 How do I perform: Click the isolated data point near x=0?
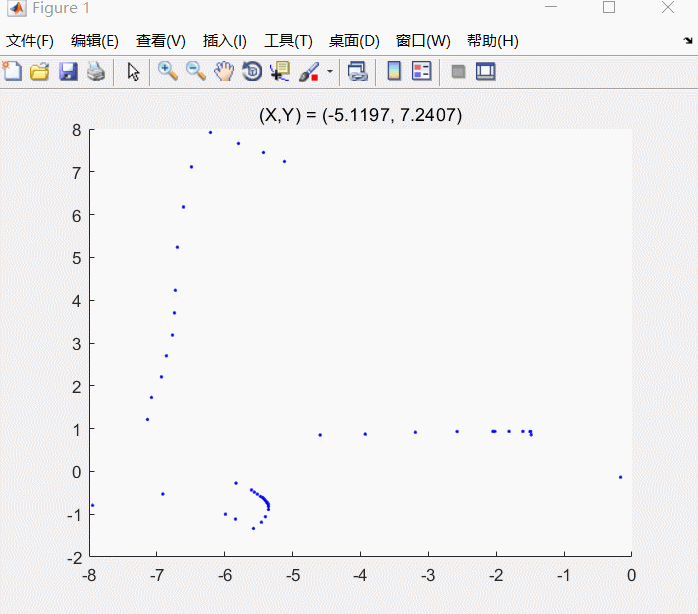[x=620, y=477]
